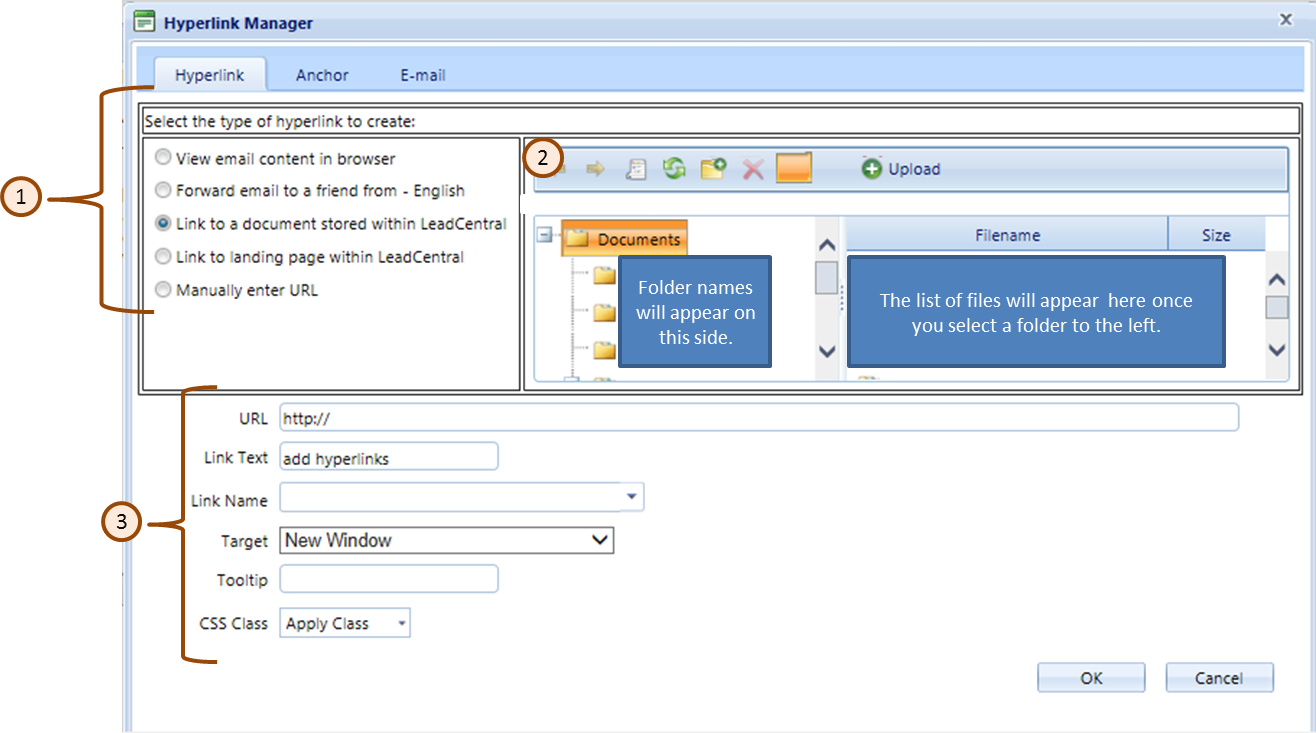Open the E-mail tab
This screenshot has width=1316, height=733.
[x=423, y=75]
